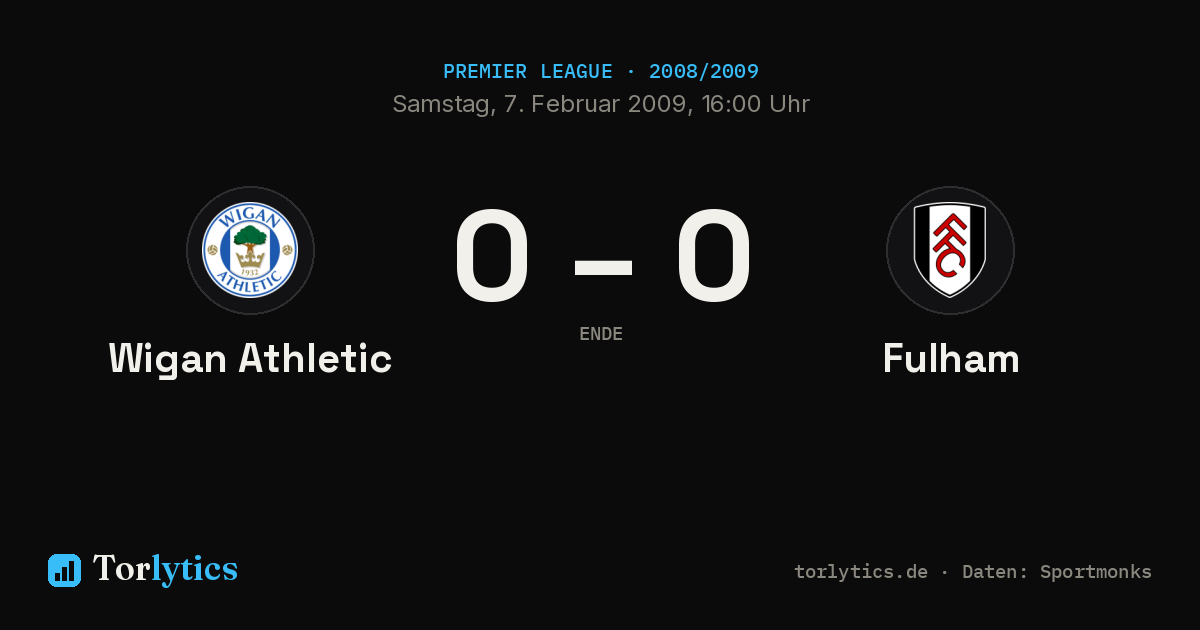Image resolution: width=1200 pixels, height=630 pixels.
Task: Select the 16:00 Uhr kickoff time
Action: [756, 104]
